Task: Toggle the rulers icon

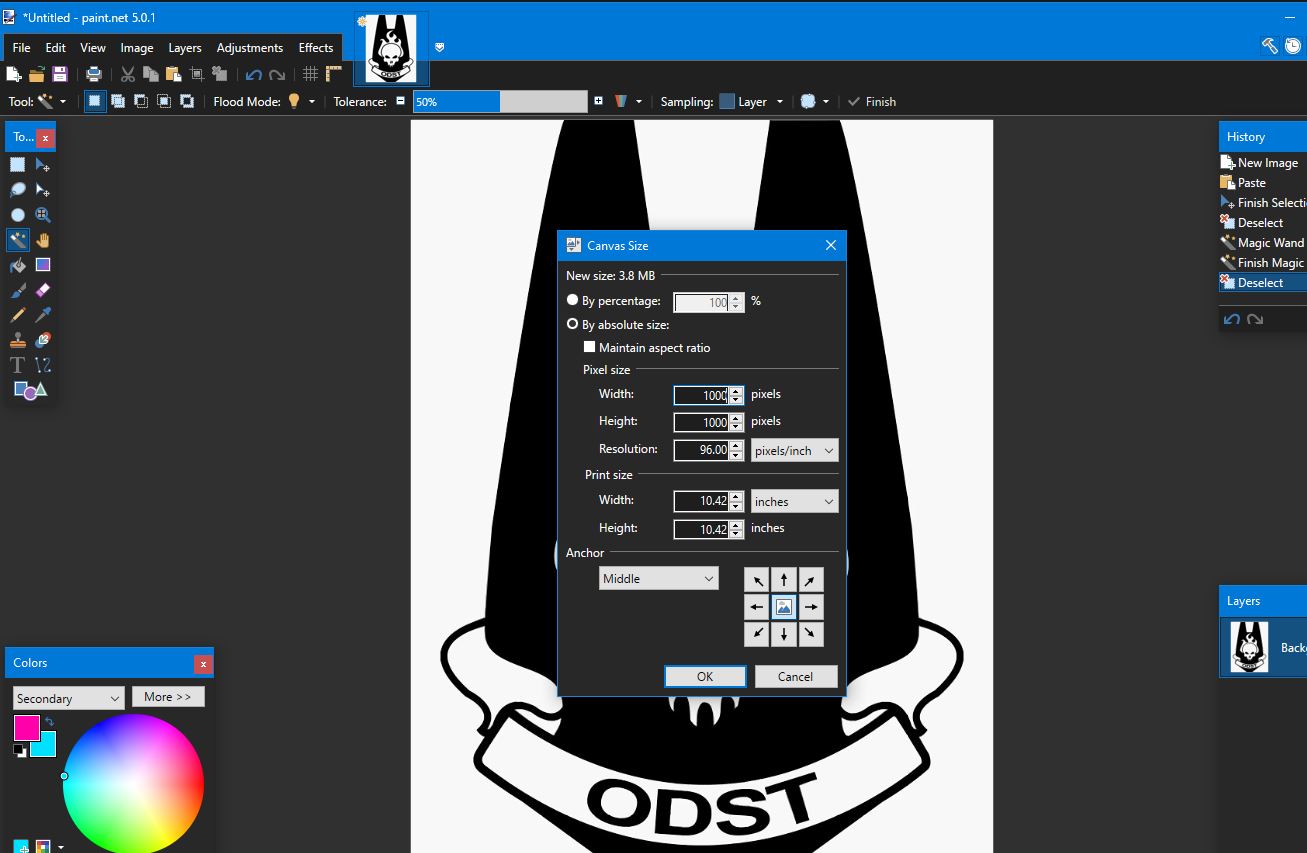Action: (334, 74)
